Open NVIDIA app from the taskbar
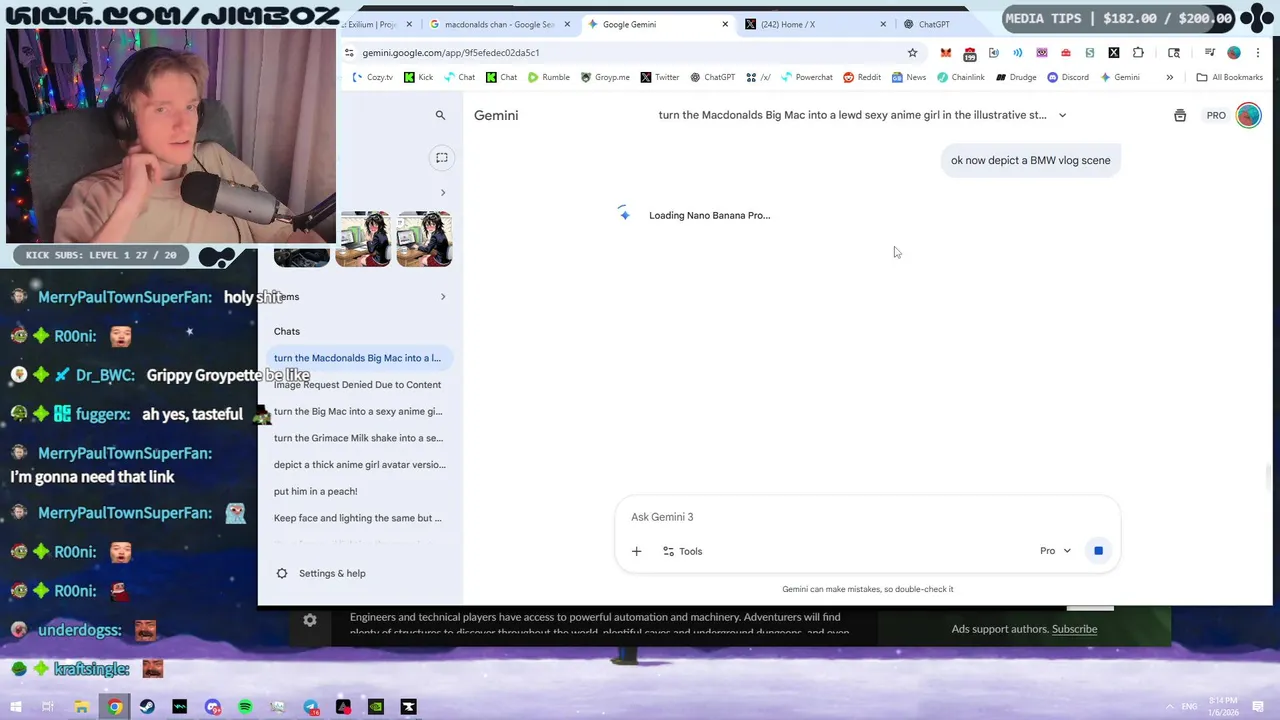 point(376,707)
